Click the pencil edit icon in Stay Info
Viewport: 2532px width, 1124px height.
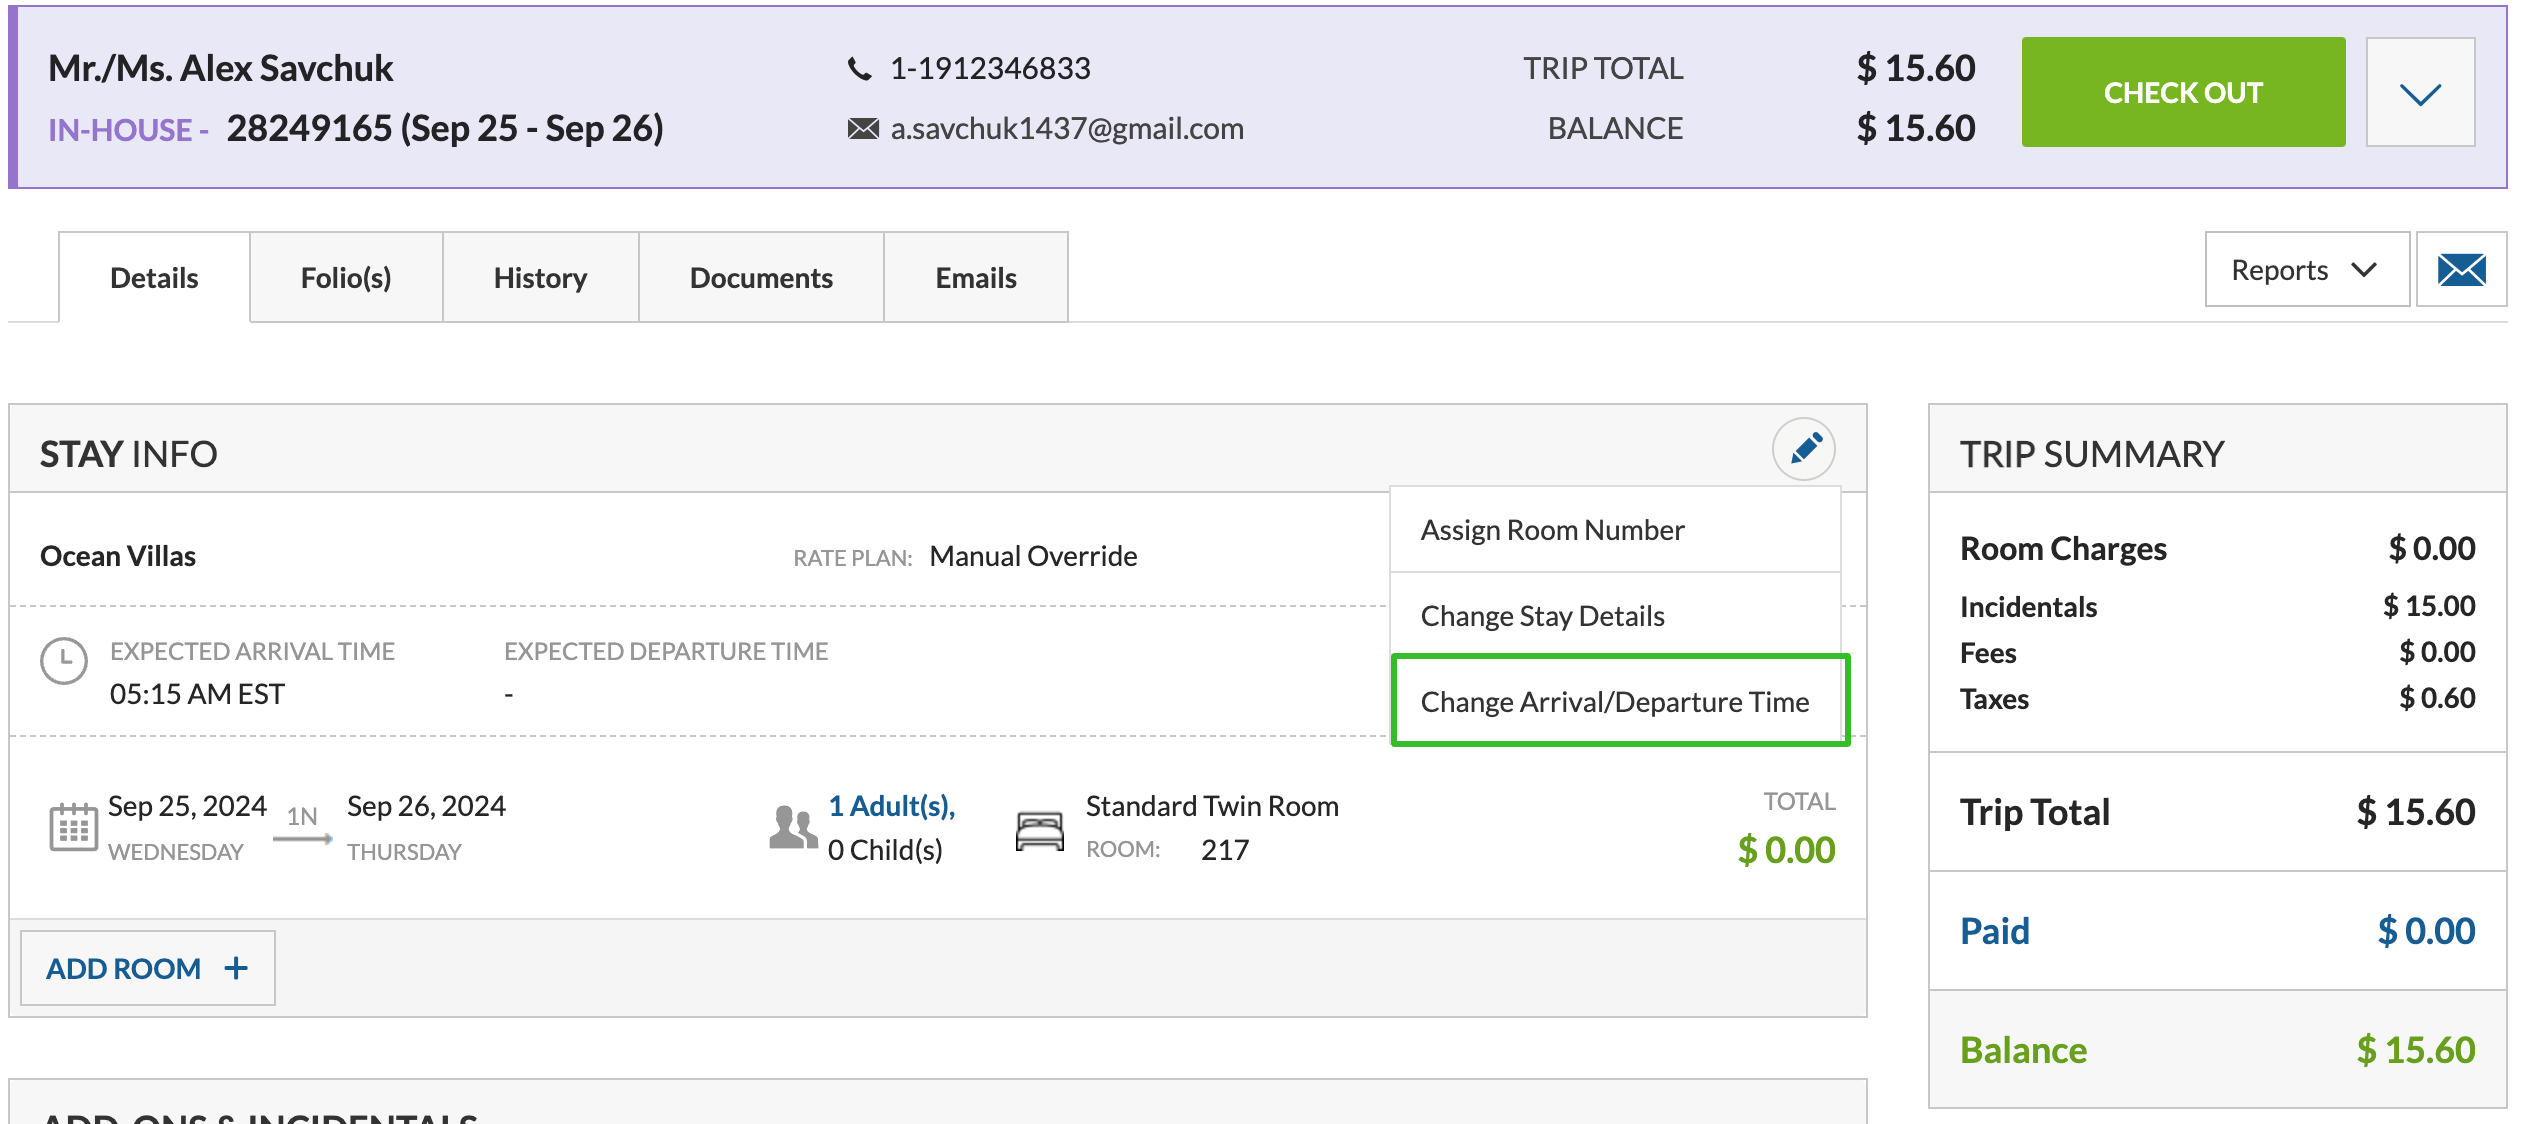click(1803, 449)
